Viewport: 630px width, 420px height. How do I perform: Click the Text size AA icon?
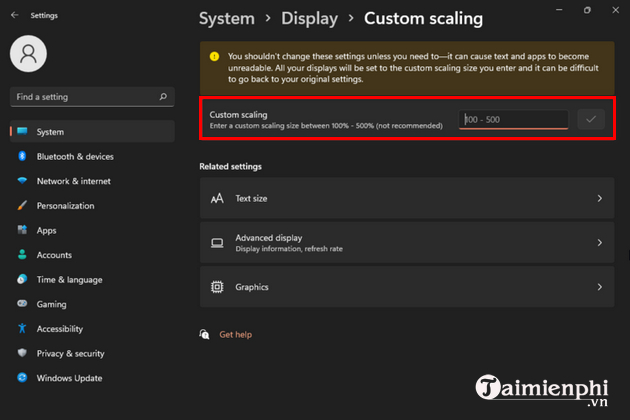click(x=217, y=198)
